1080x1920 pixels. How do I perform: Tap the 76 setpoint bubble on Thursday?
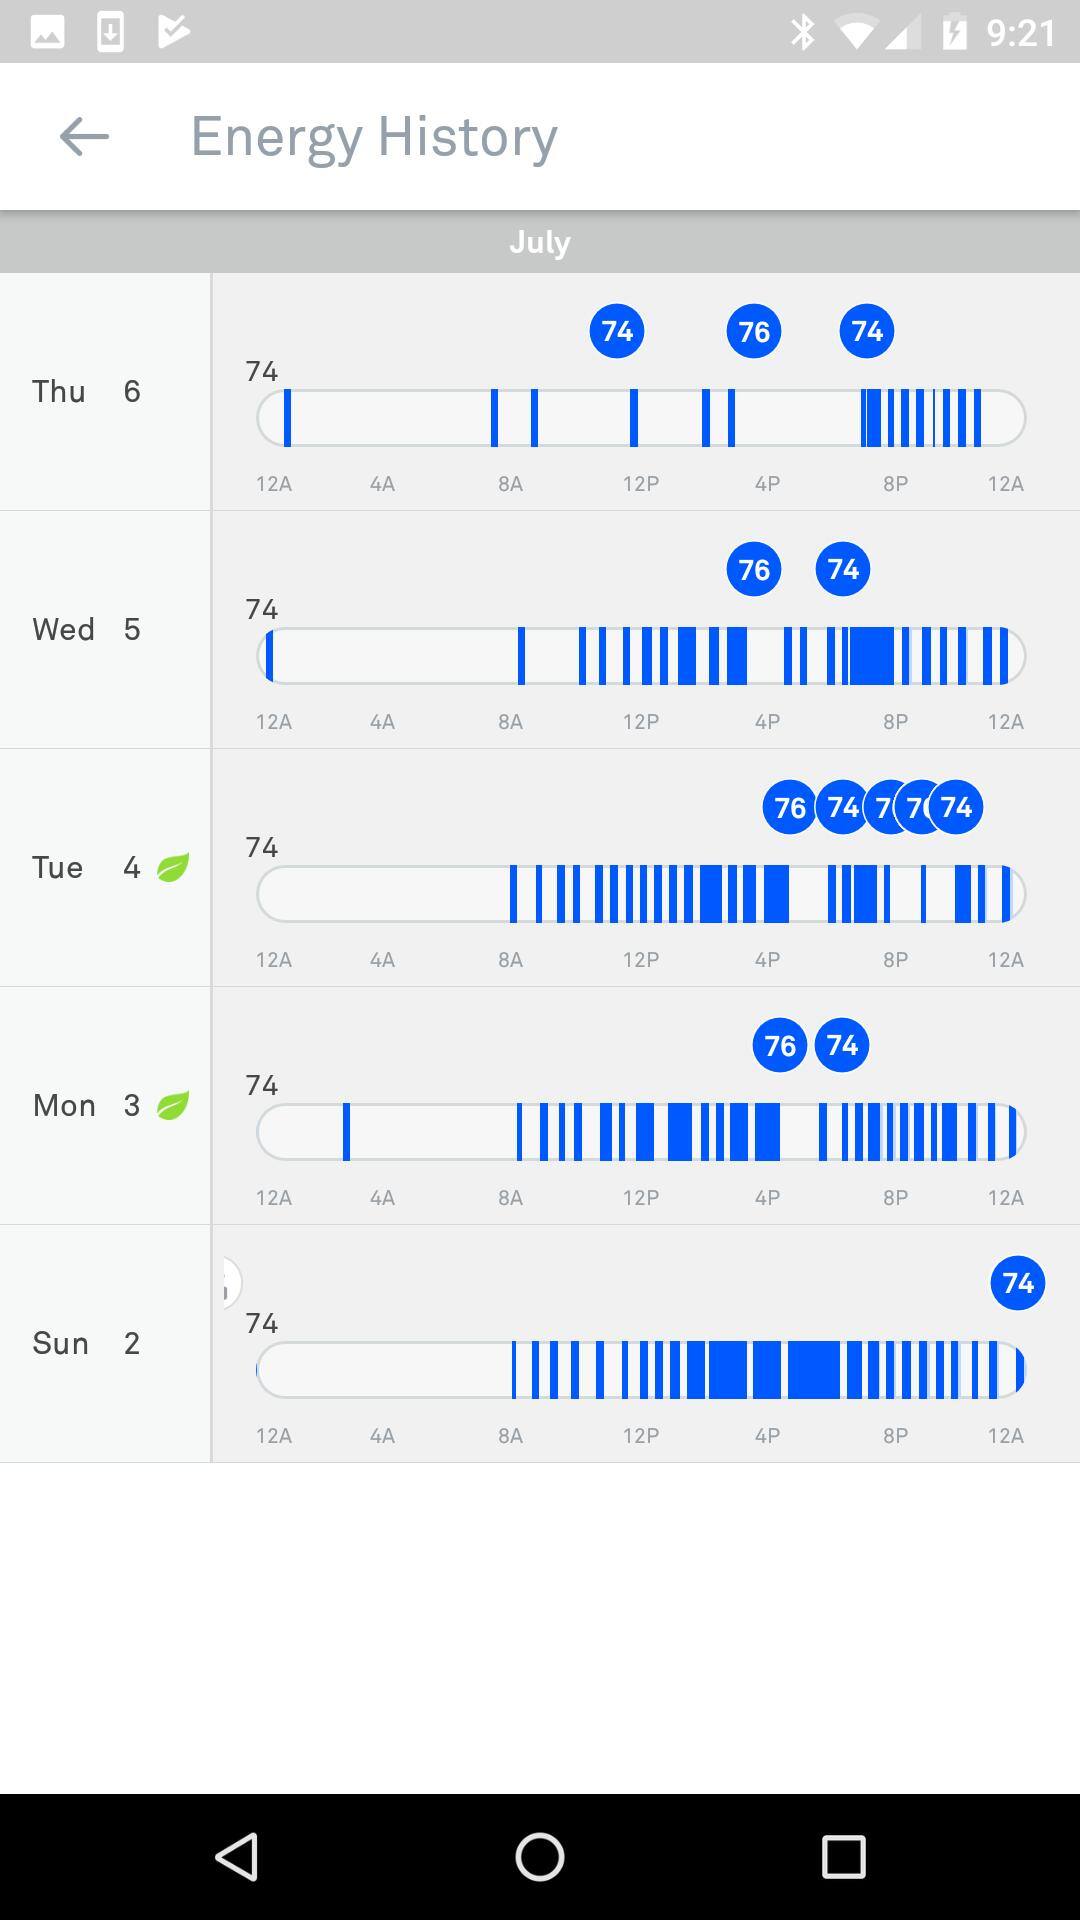(x=754, y=331)
